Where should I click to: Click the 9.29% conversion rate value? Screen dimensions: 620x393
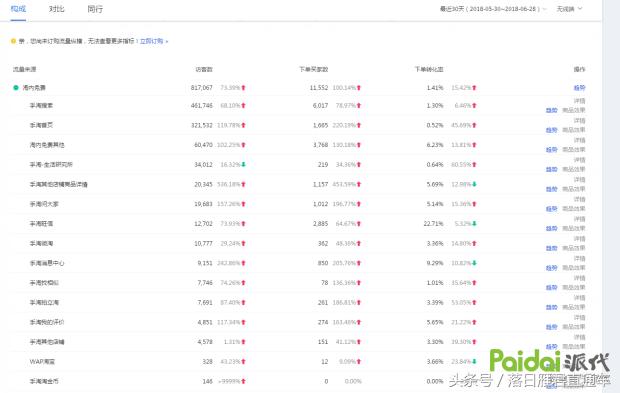click(x=435, y=263)
